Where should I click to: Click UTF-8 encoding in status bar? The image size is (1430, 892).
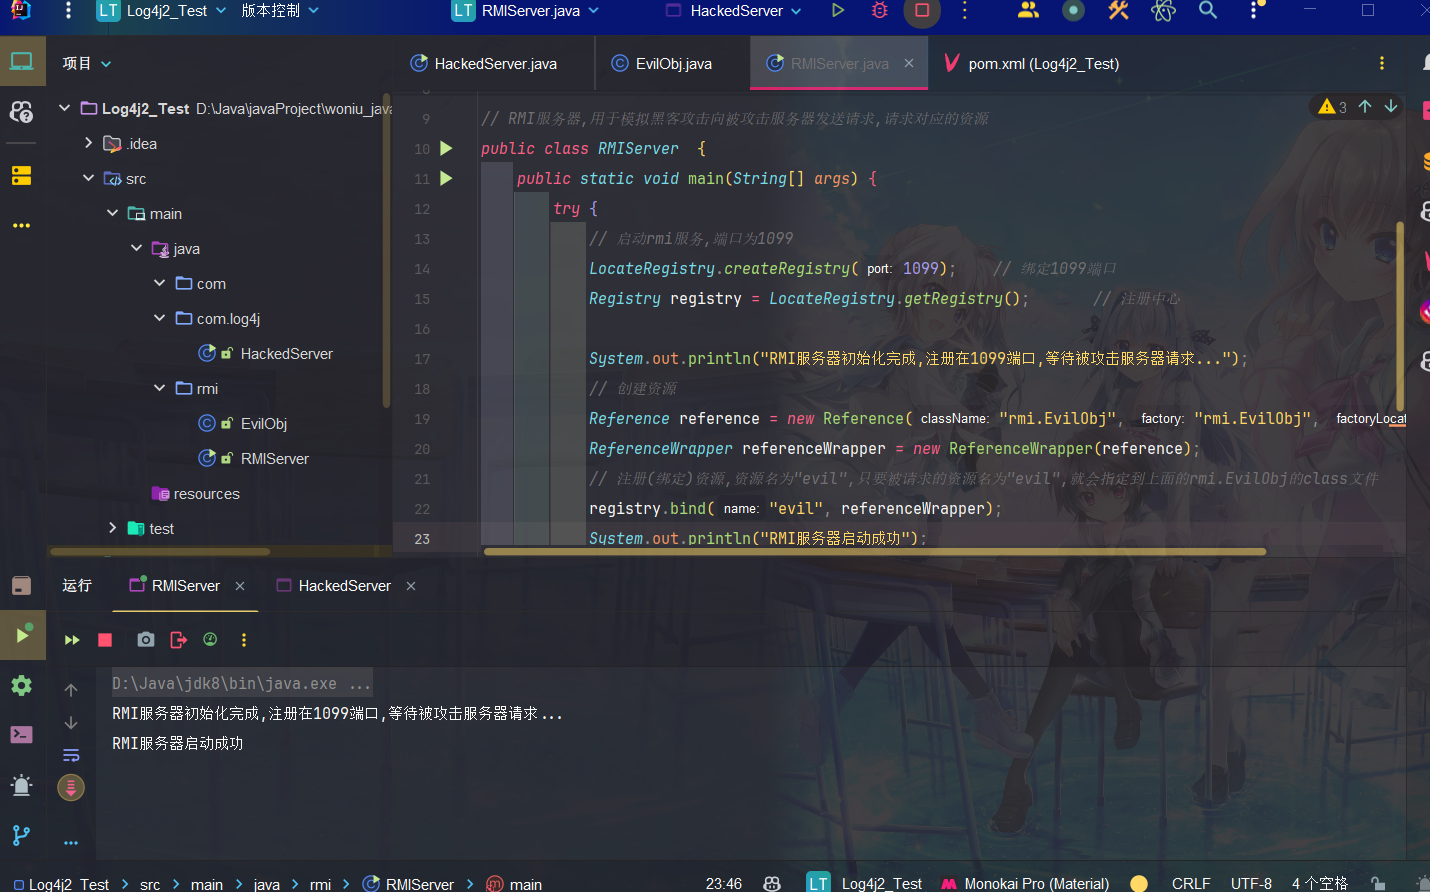click(1251, 883)
